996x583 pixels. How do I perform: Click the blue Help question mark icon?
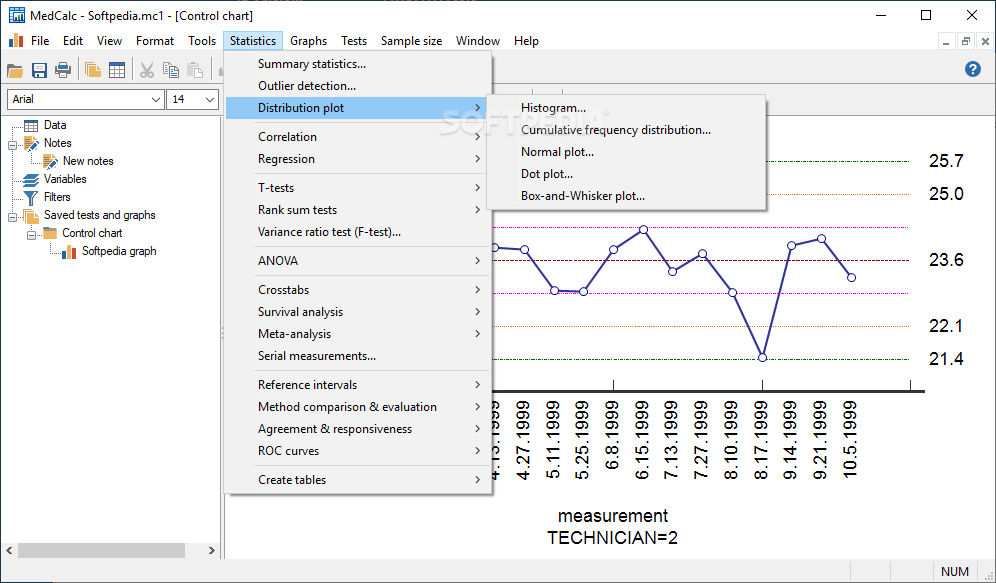point(972,69)
